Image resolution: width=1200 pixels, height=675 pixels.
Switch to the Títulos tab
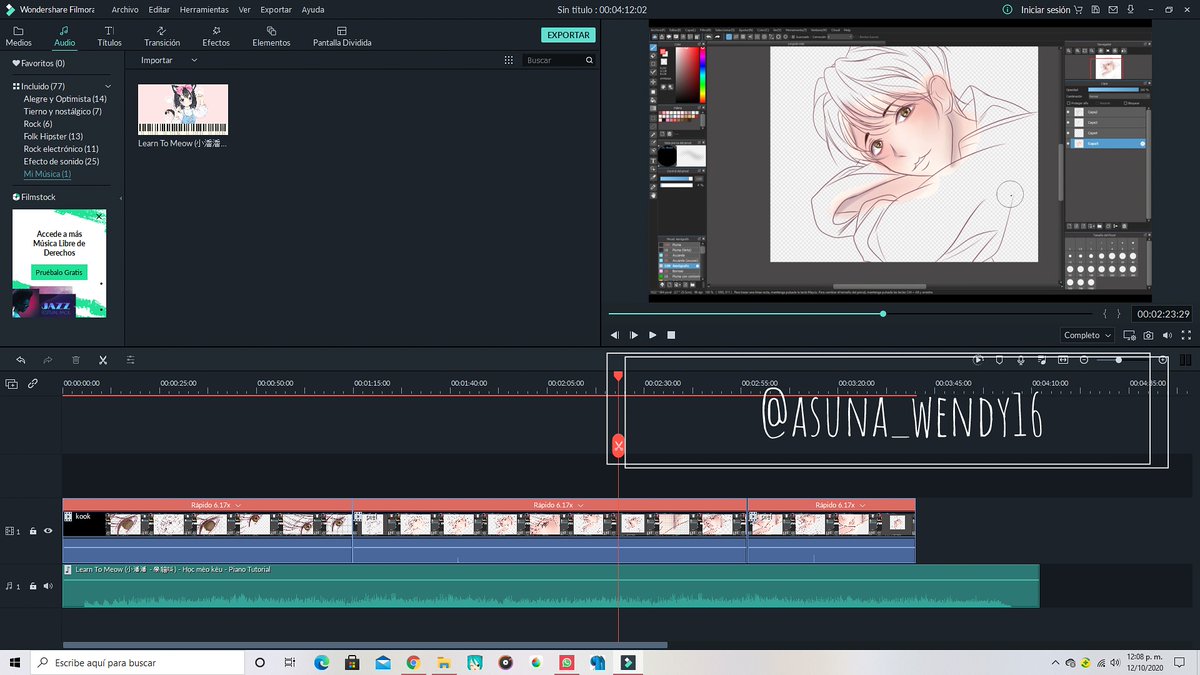click(x=109, y=37)
